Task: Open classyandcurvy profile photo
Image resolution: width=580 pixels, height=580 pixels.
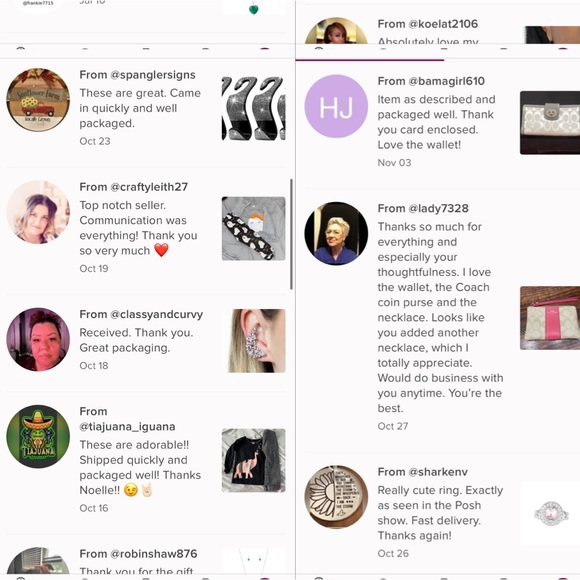Action: [x=38, y=339]
